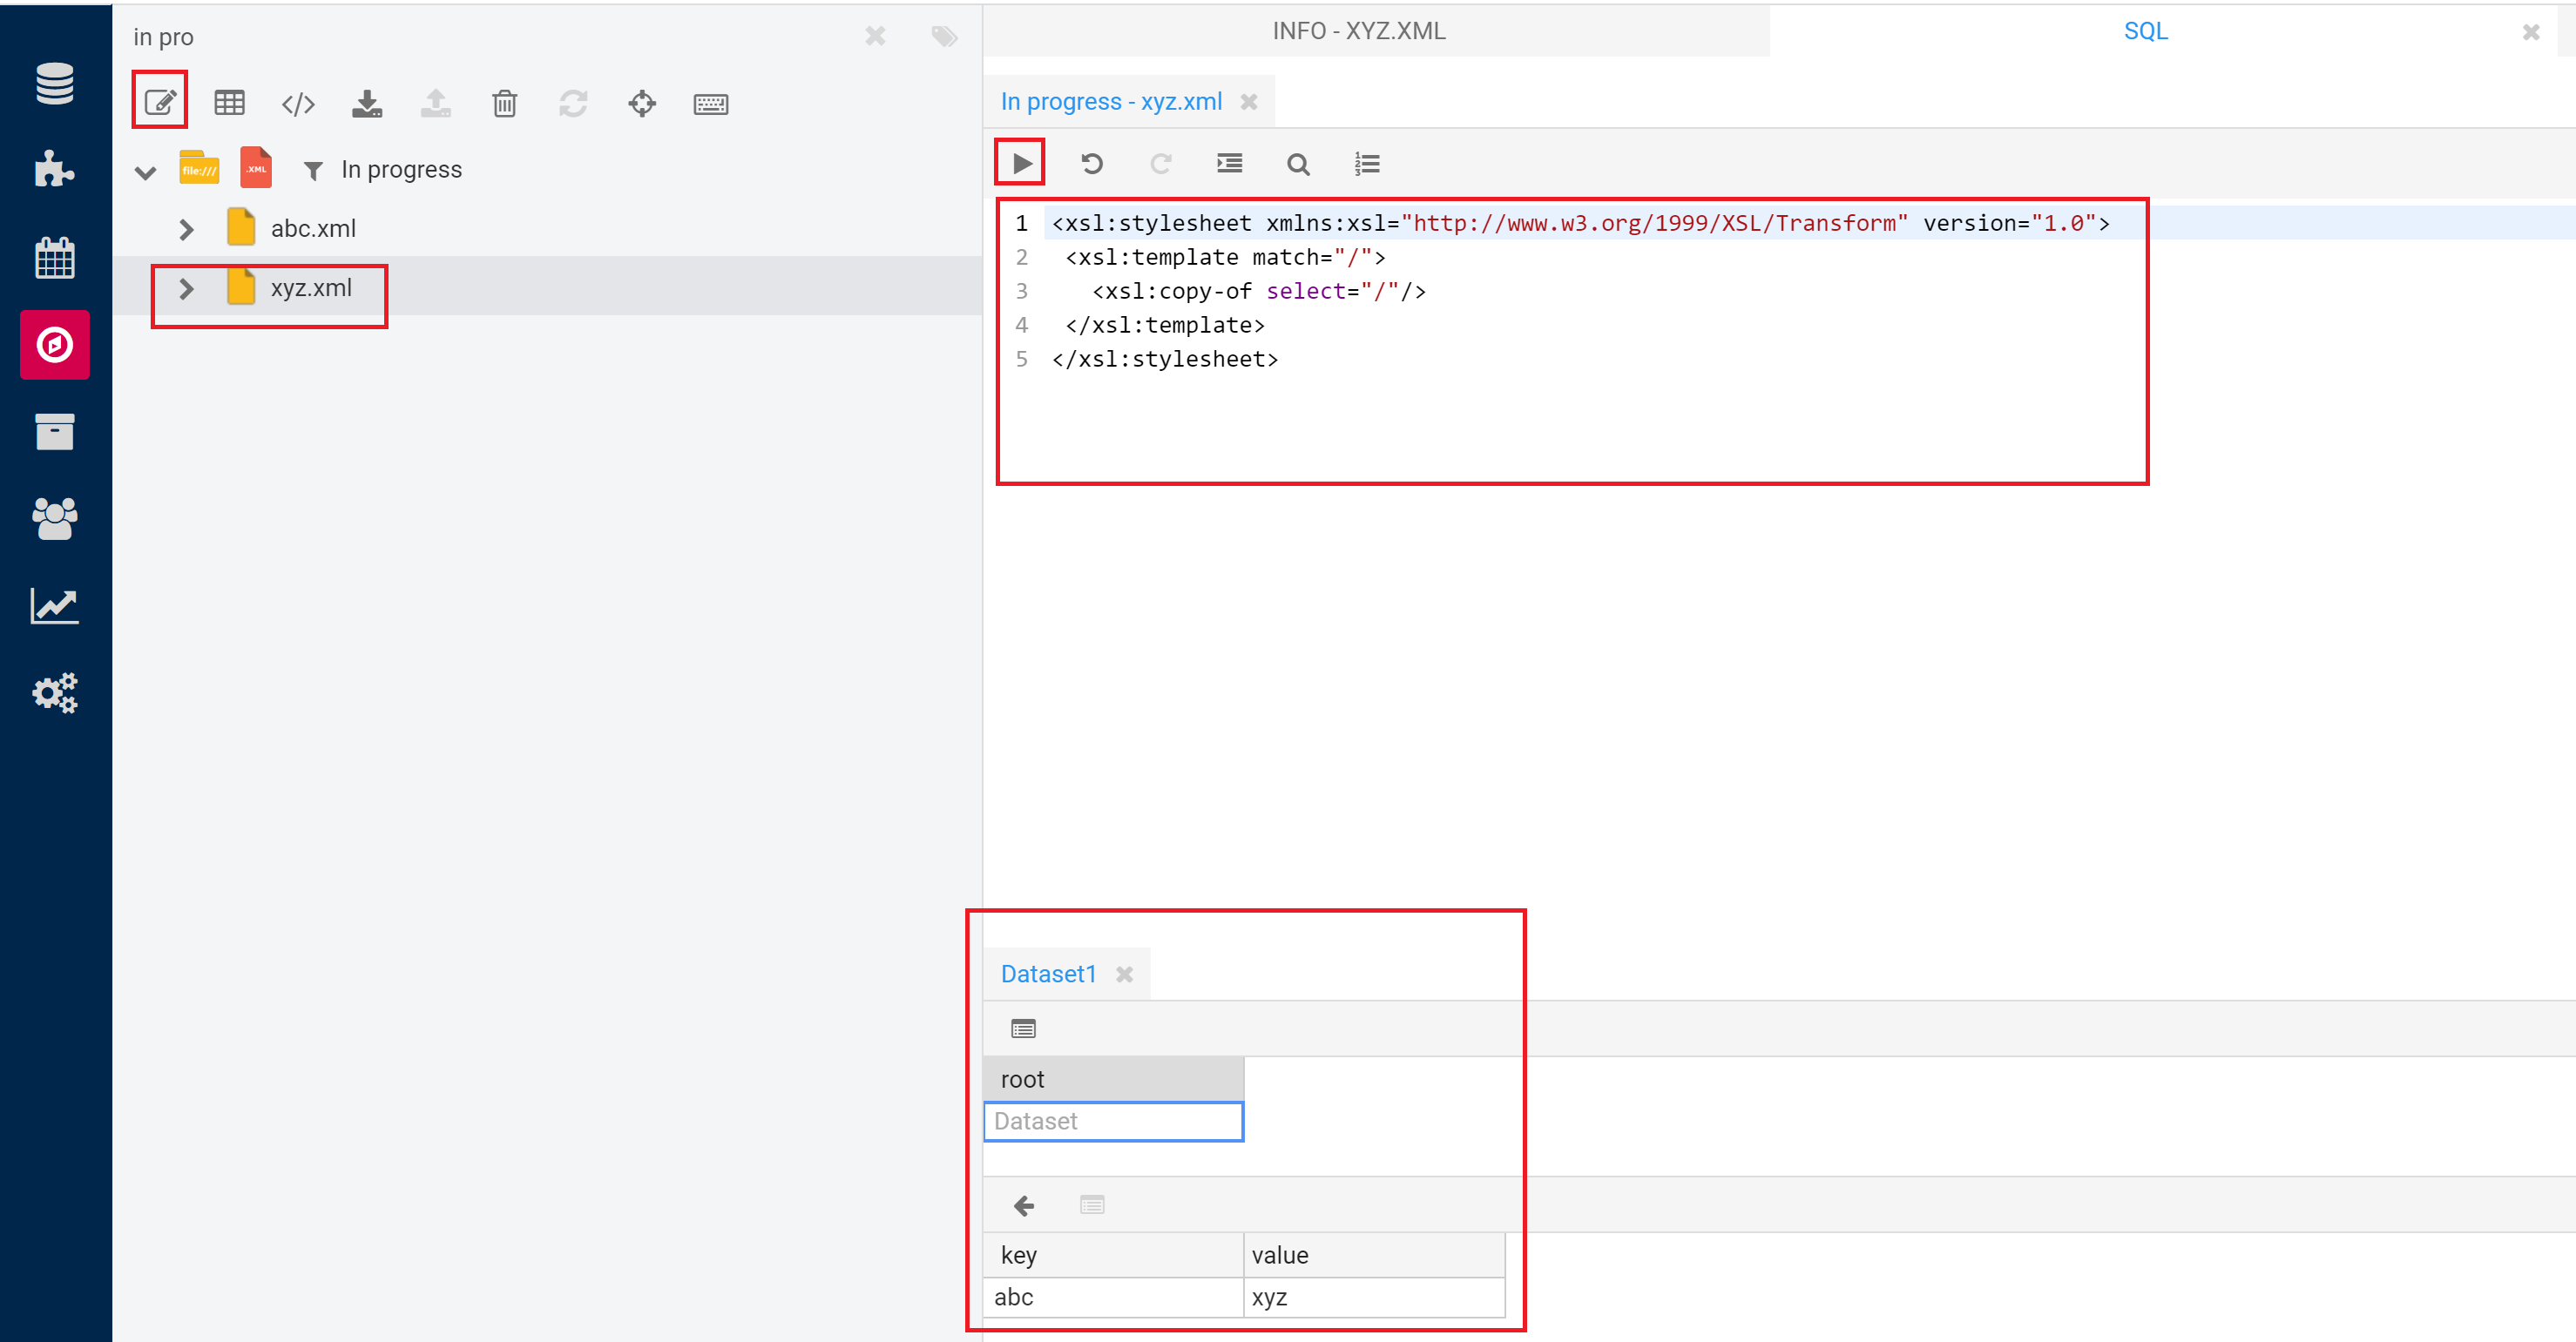Screen dimensions: 2576x1342
Task: Expand the xyz.xml tree node
Action: pos(186,289)
